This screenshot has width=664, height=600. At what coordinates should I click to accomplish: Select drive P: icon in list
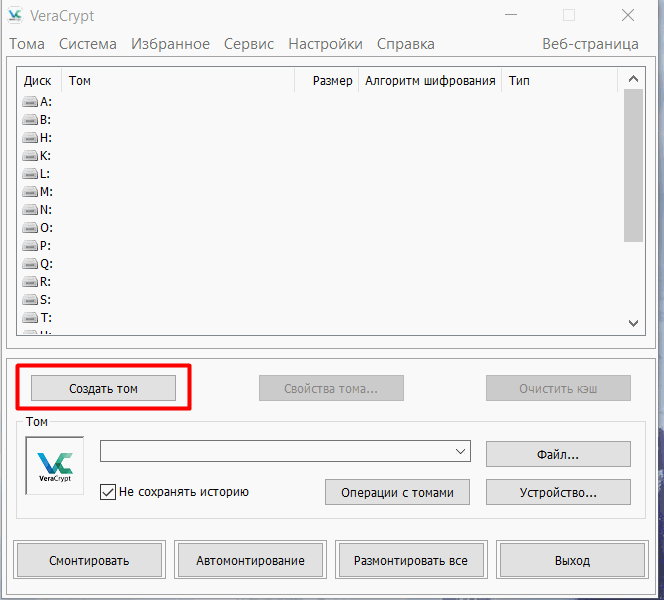click(x=30, y=246)
